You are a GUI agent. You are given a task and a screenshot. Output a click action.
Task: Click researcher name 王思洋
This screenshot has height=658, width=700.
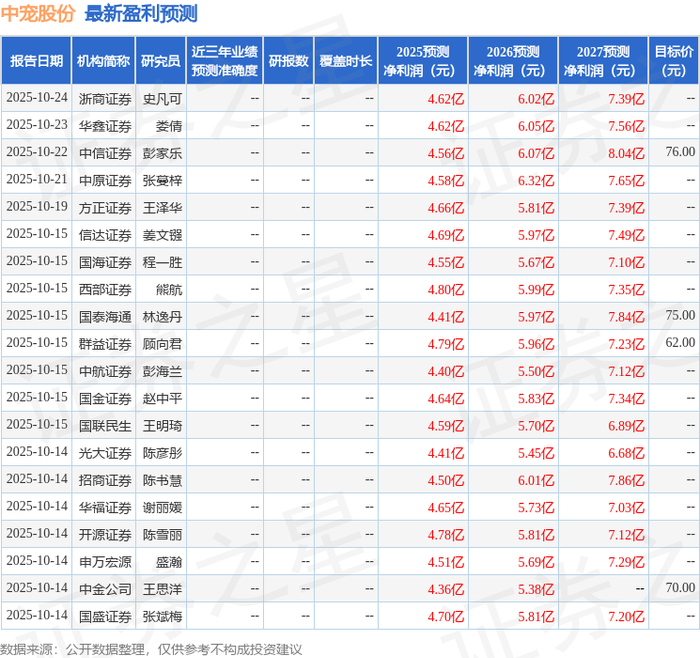(x=162, y=589)
